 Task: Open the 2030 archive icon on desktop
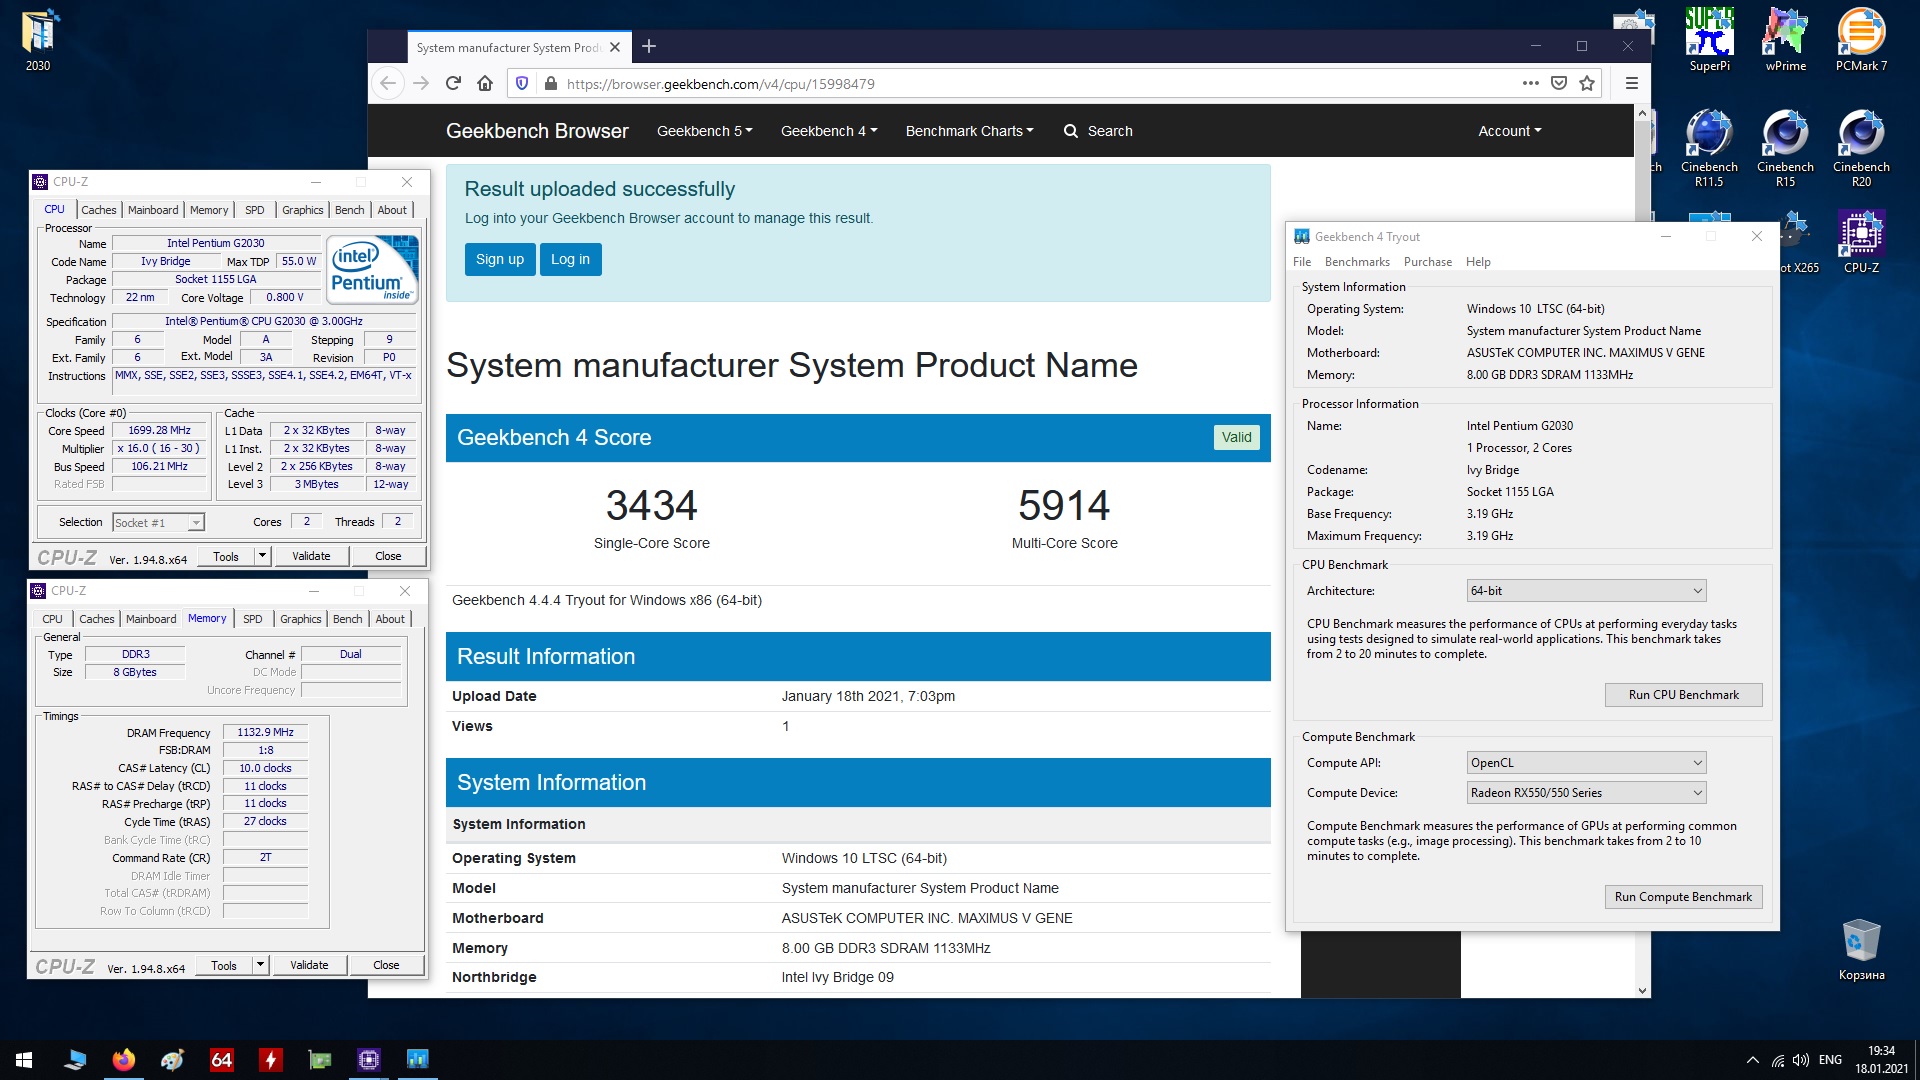pos(38,40)
